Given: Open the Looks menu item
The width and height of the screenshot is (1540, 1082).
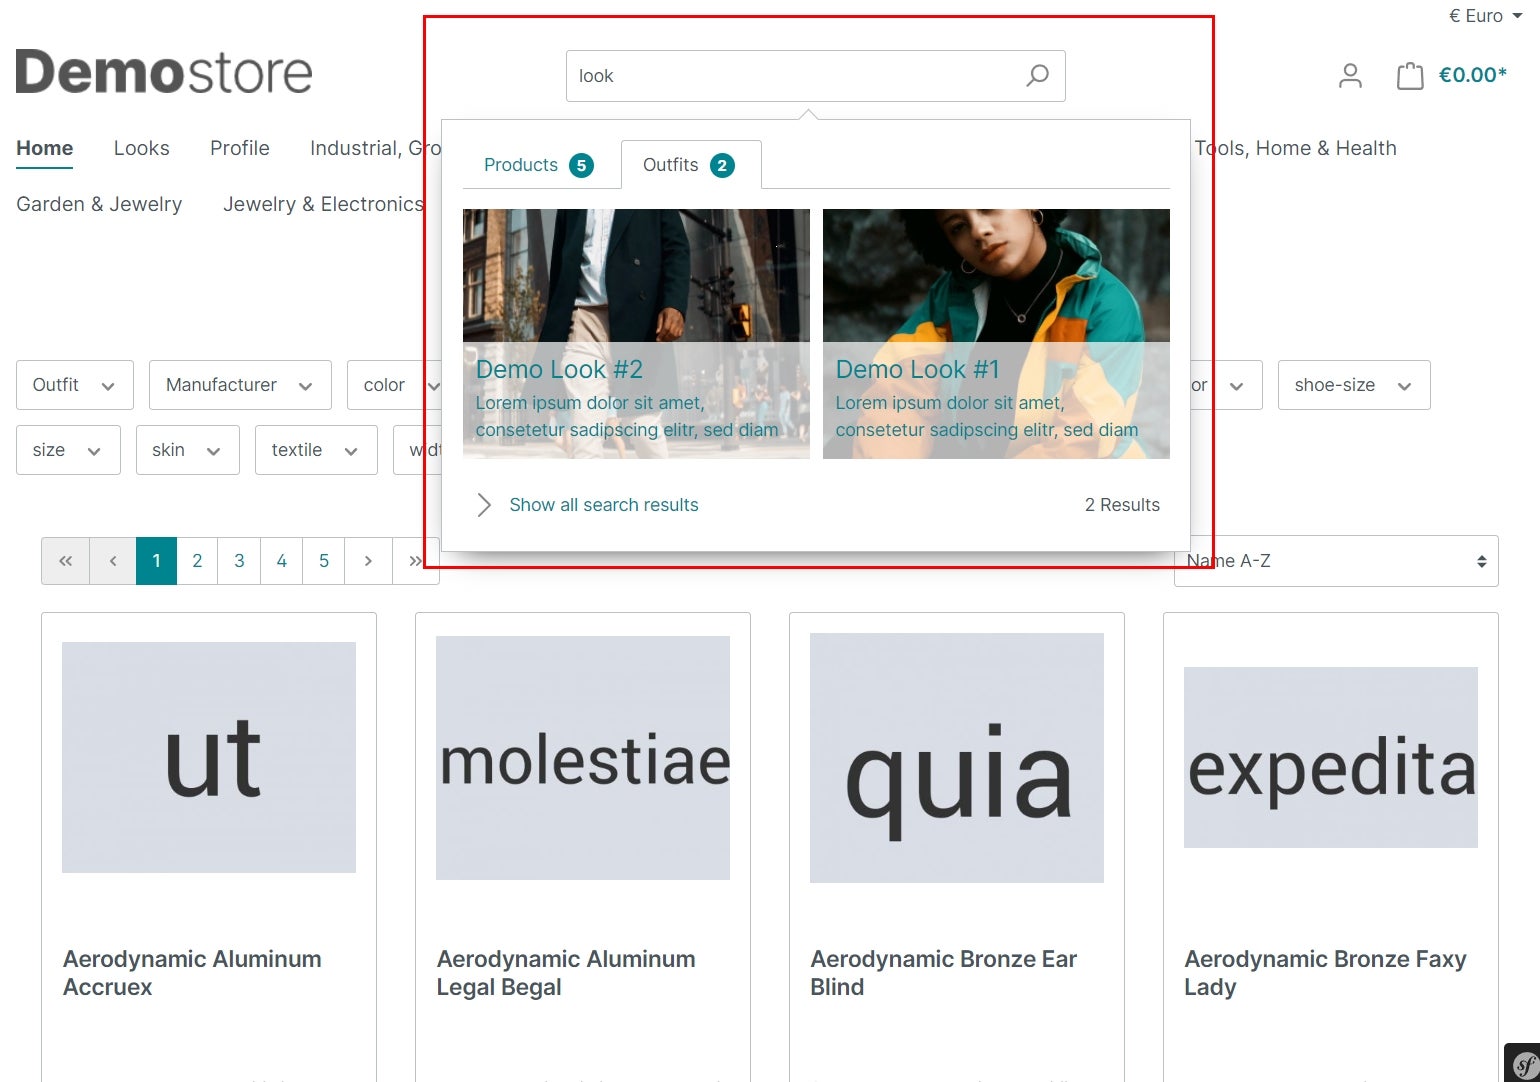Looking at the screenshot, I should point(142,148).
